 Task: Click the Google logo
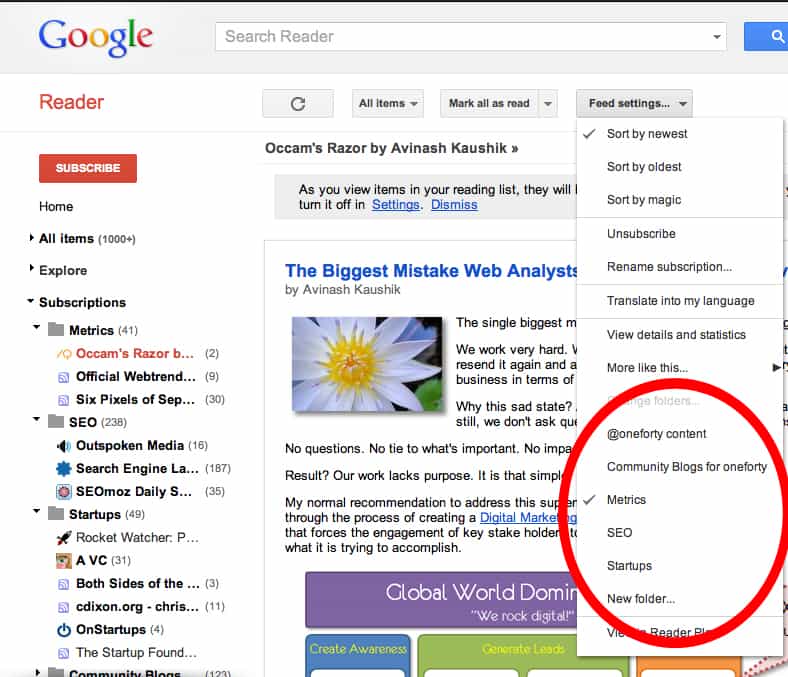point(95,38)
